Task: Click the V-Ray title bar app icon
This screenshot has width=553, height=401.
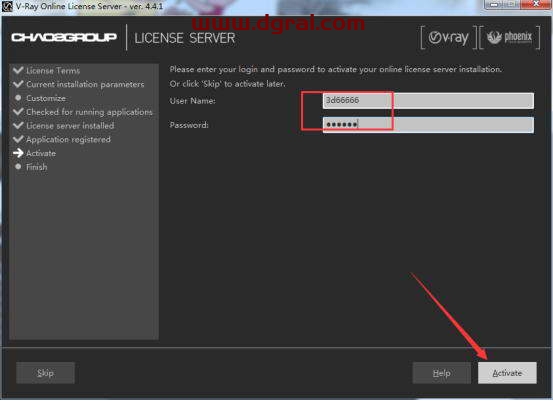Action: point(7,6)
